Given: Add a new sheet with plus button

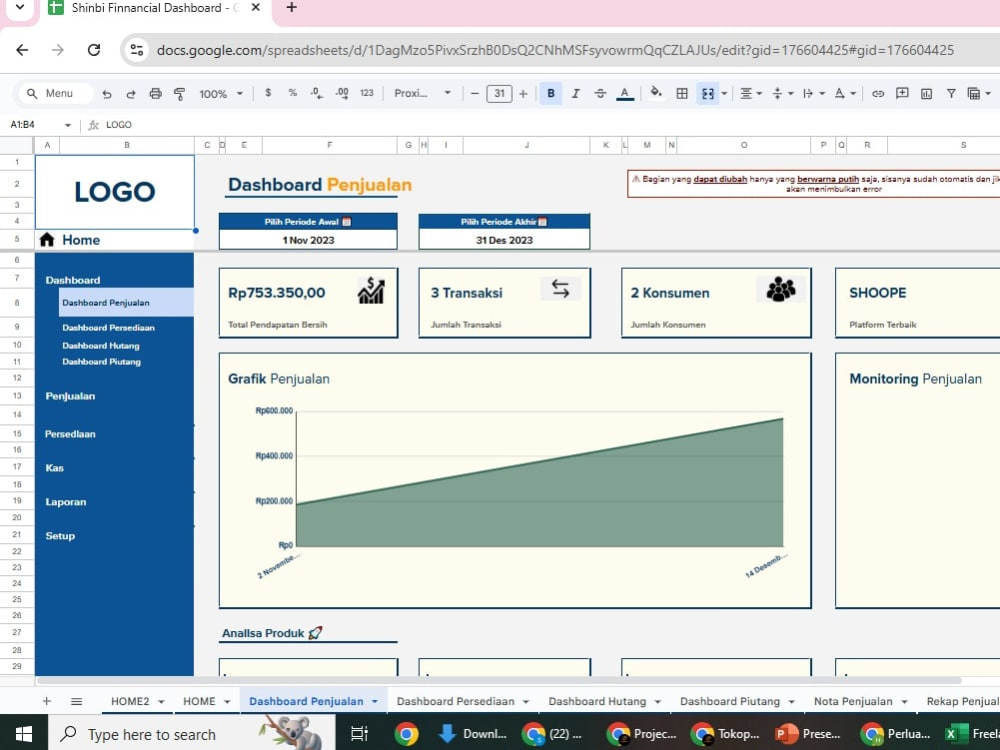Looking at the screenshot, I should (47, 701).
